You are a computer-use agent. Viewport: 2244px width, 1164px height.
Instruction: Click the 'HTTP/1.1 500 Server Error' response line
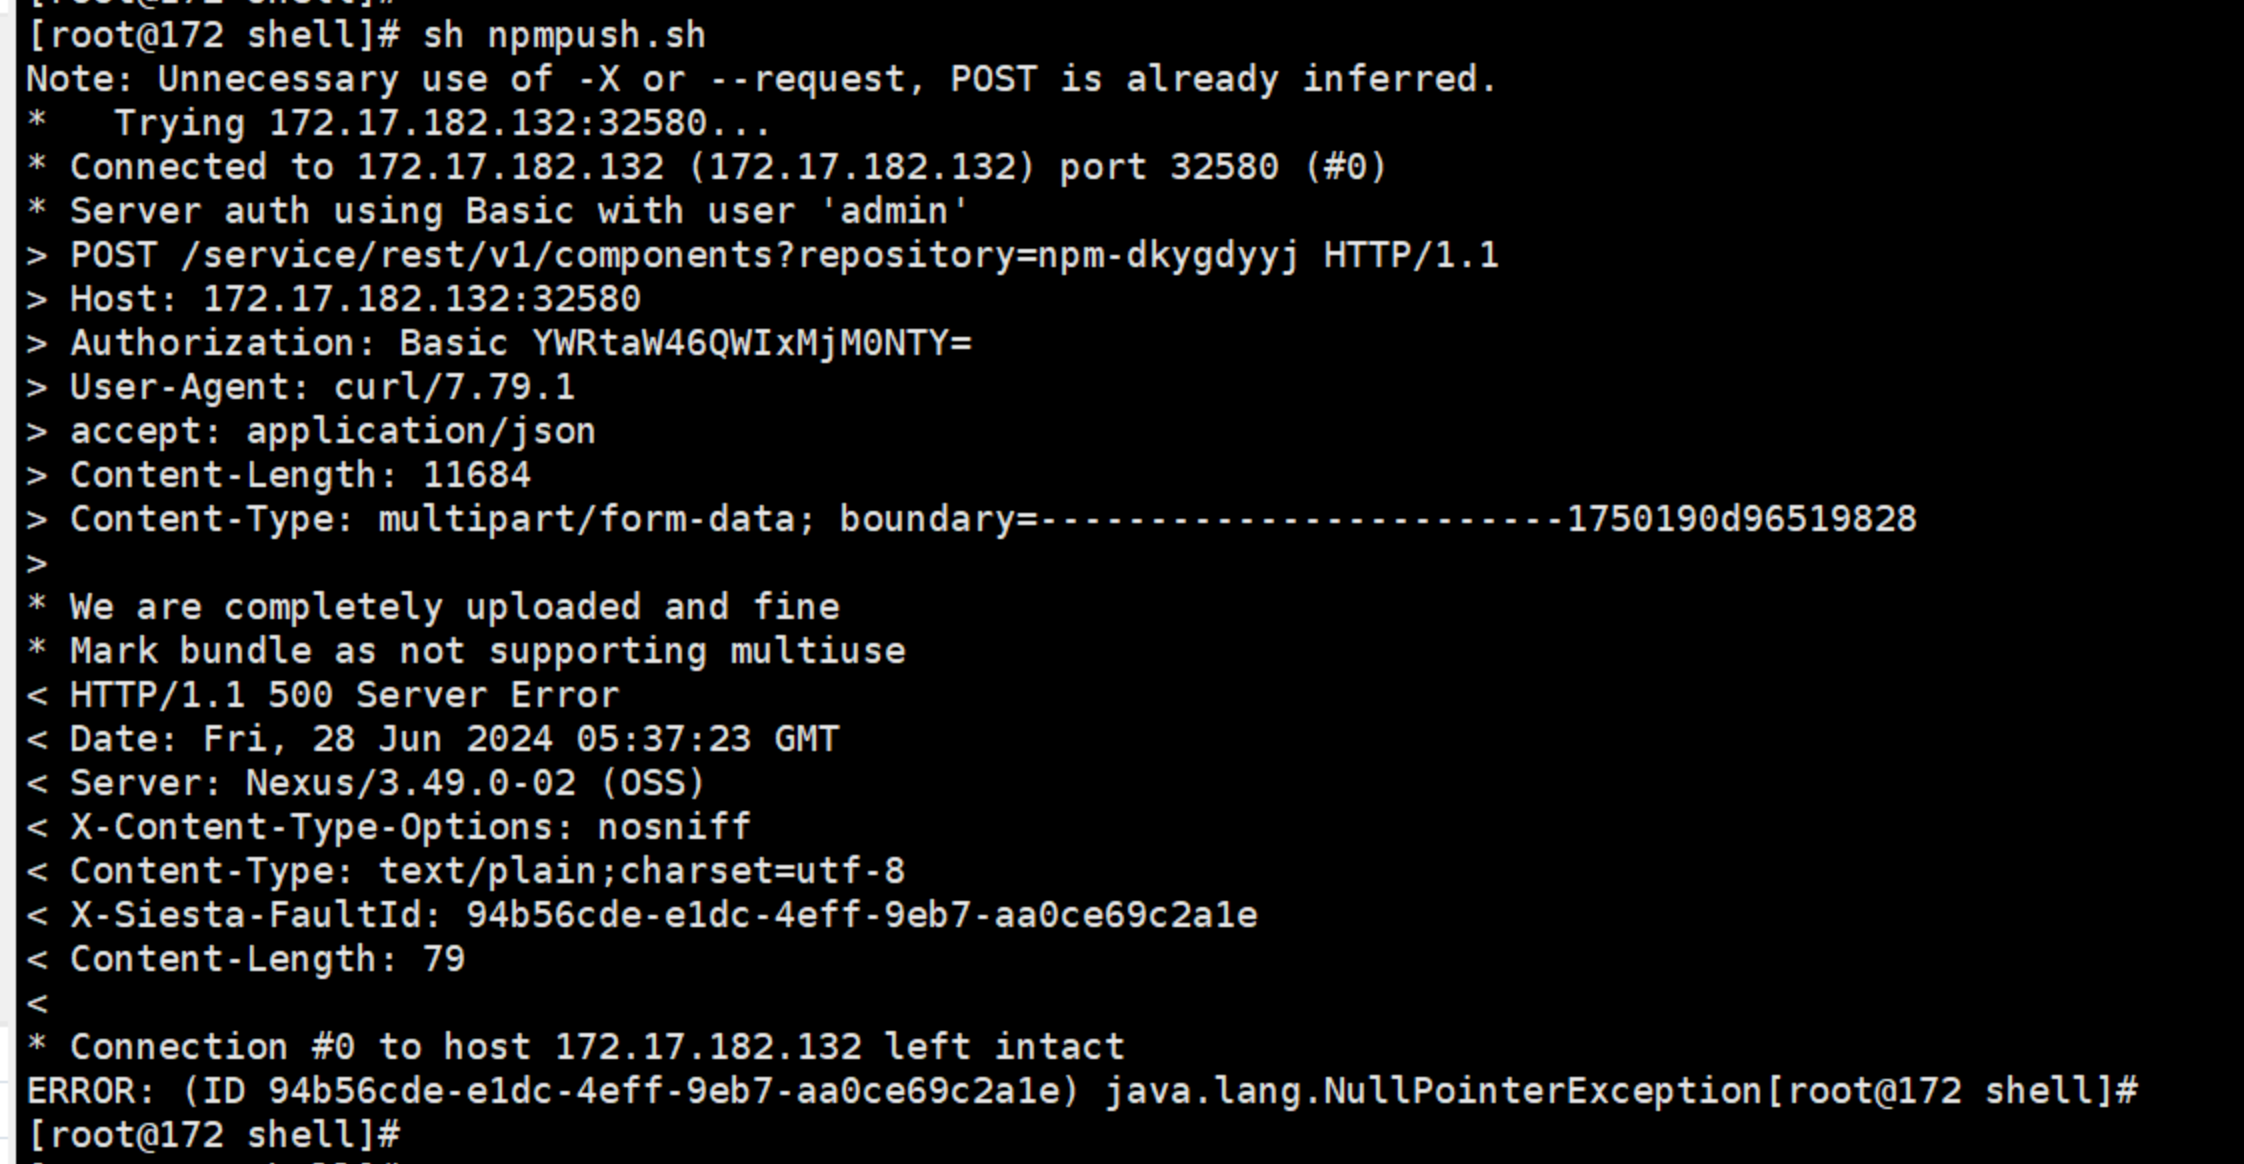(x=323, y=695)
